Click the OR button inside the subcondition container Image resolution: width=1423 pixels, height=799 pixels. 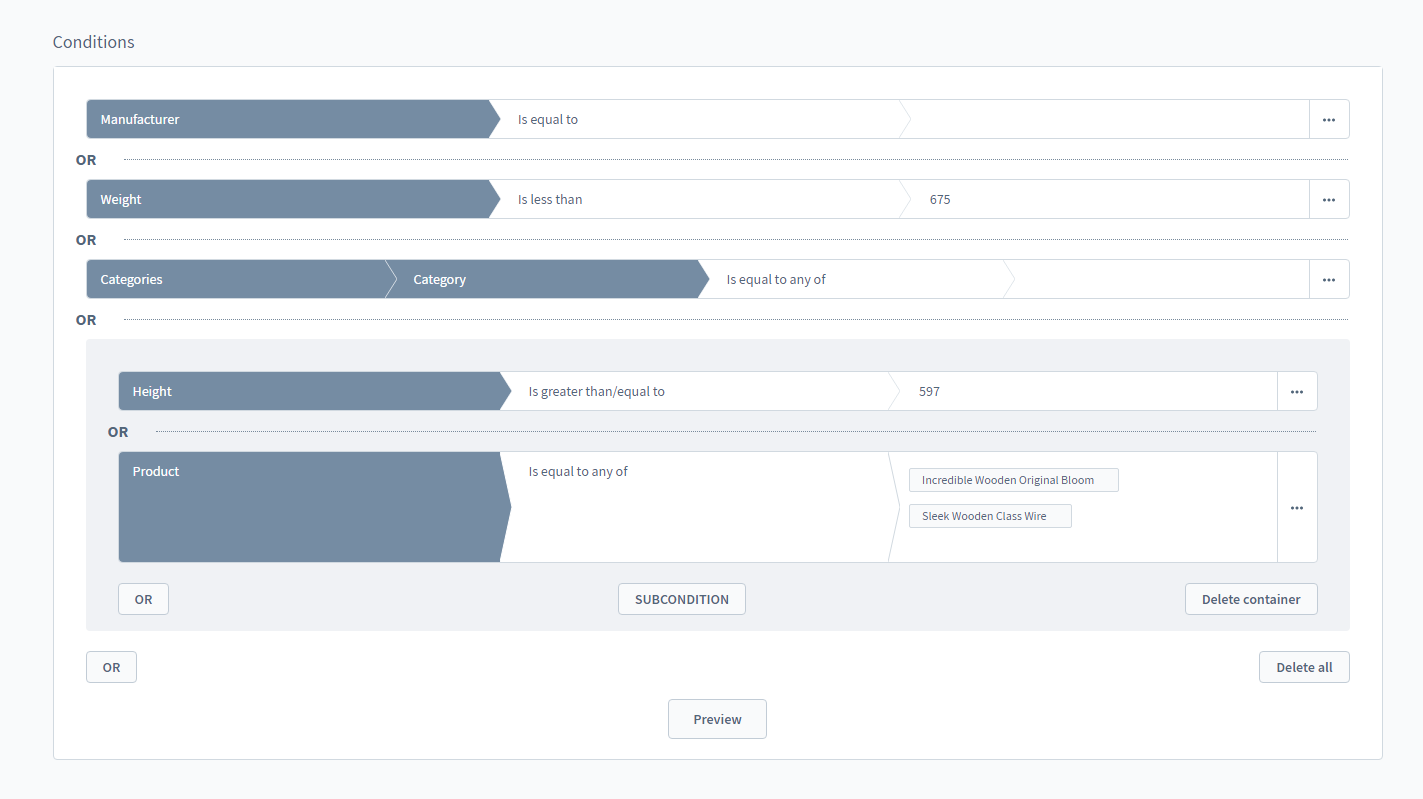click(143, 598)
